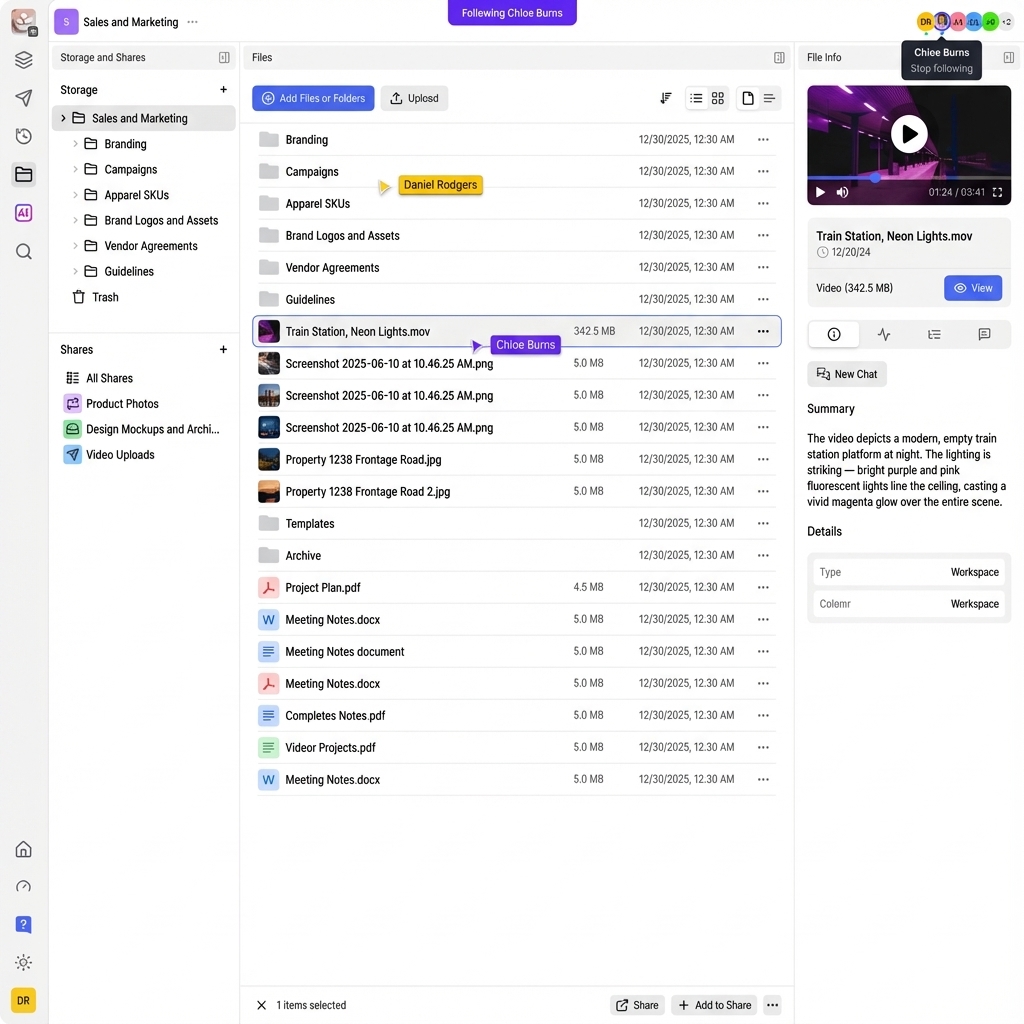1024x1024 pixels.
Task: Expand the Branding folder in the tree
Action: click(75, 143)
